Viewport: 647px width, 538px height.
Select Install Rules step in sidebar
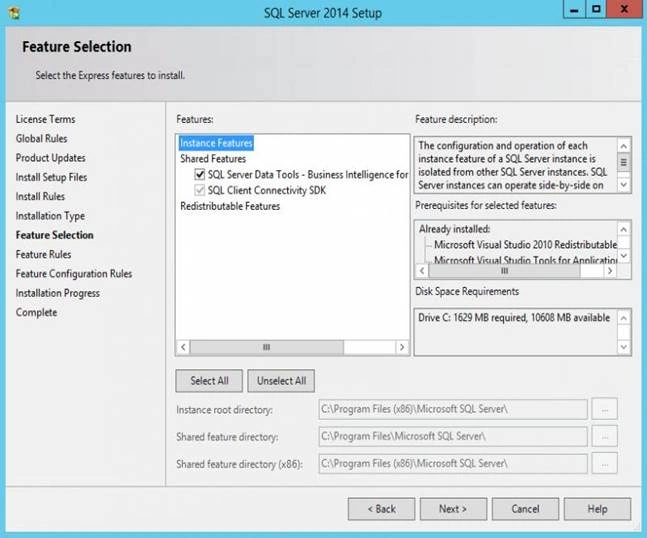click(40, 196)
